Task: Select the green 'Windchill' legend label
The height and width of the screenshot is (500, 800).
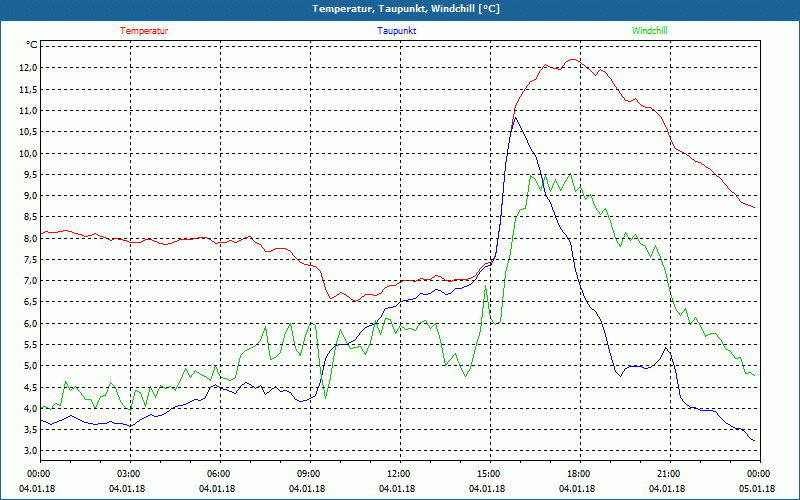Action: [x=649, y=31]
